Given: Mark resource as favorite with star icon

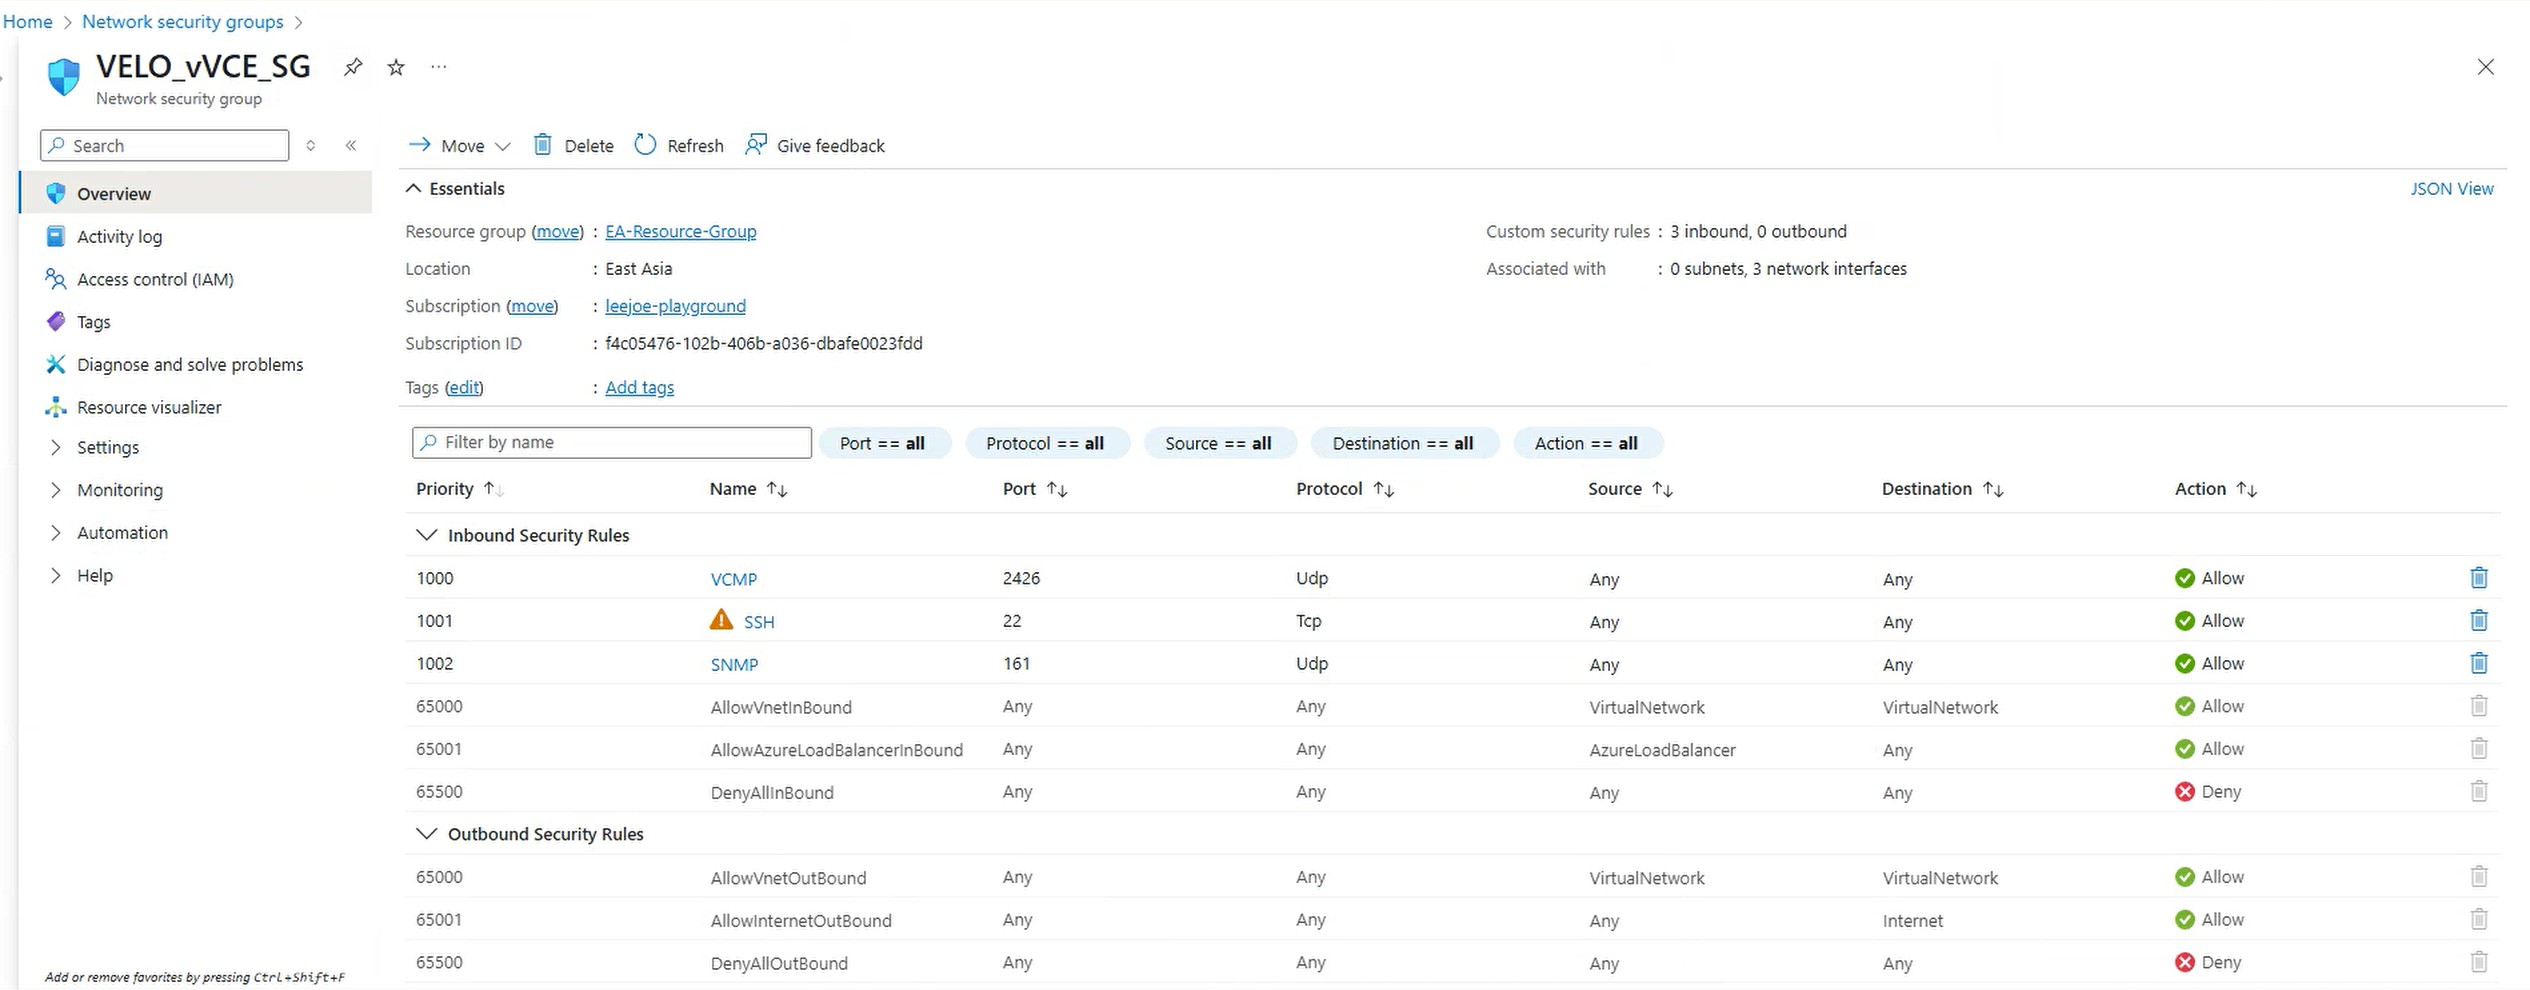Looking at the screenshot, I should 396,67.
